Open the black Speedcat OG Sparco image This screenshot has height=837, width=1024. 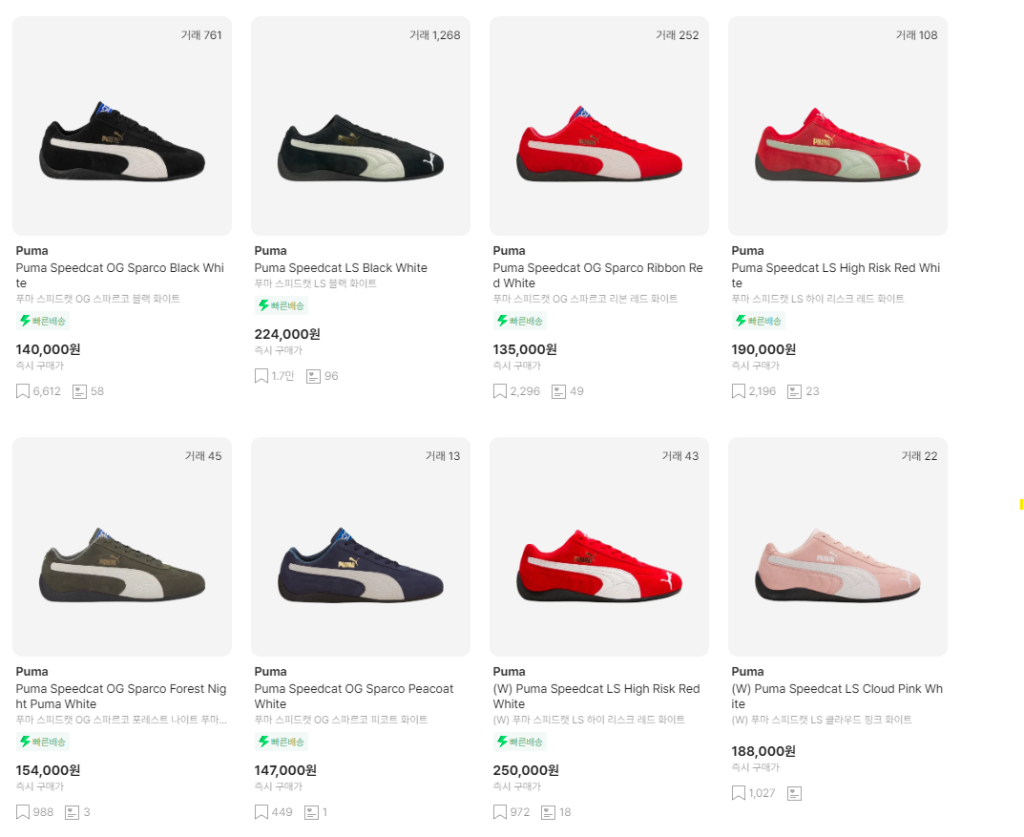click(x=122, y=145)
